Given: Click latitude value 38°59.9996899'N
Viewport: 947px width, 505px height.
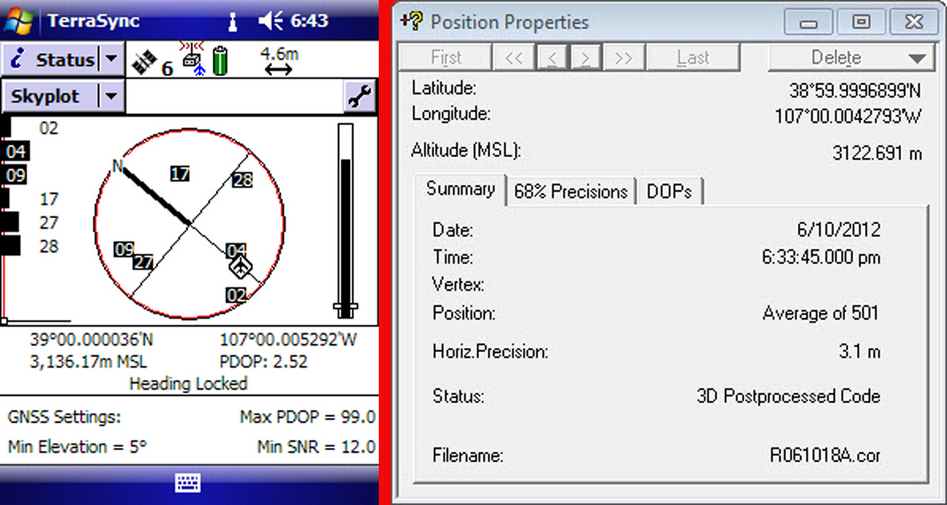Looking at the screenshot, I should pyautogui.click(x=855, y=91).
